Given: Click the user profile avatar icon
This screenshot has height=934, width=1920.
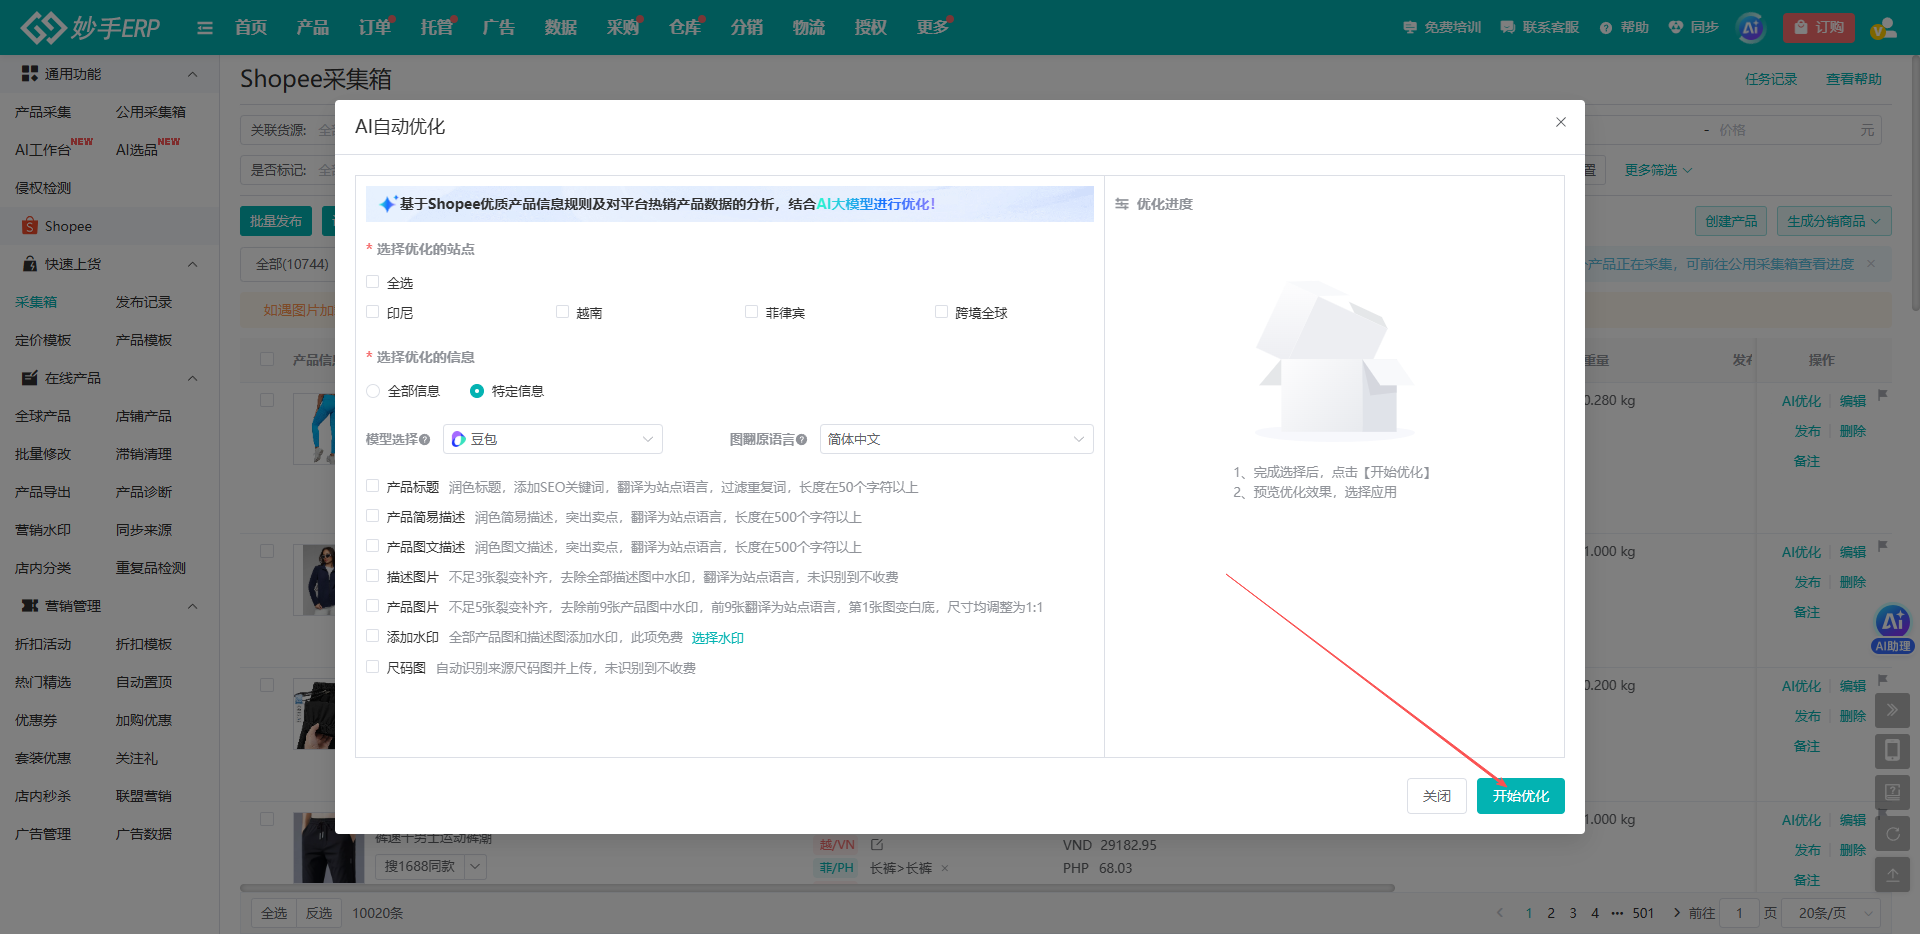Looking at the screenshot, I should pyautogui.click(x=1884, y=28).
